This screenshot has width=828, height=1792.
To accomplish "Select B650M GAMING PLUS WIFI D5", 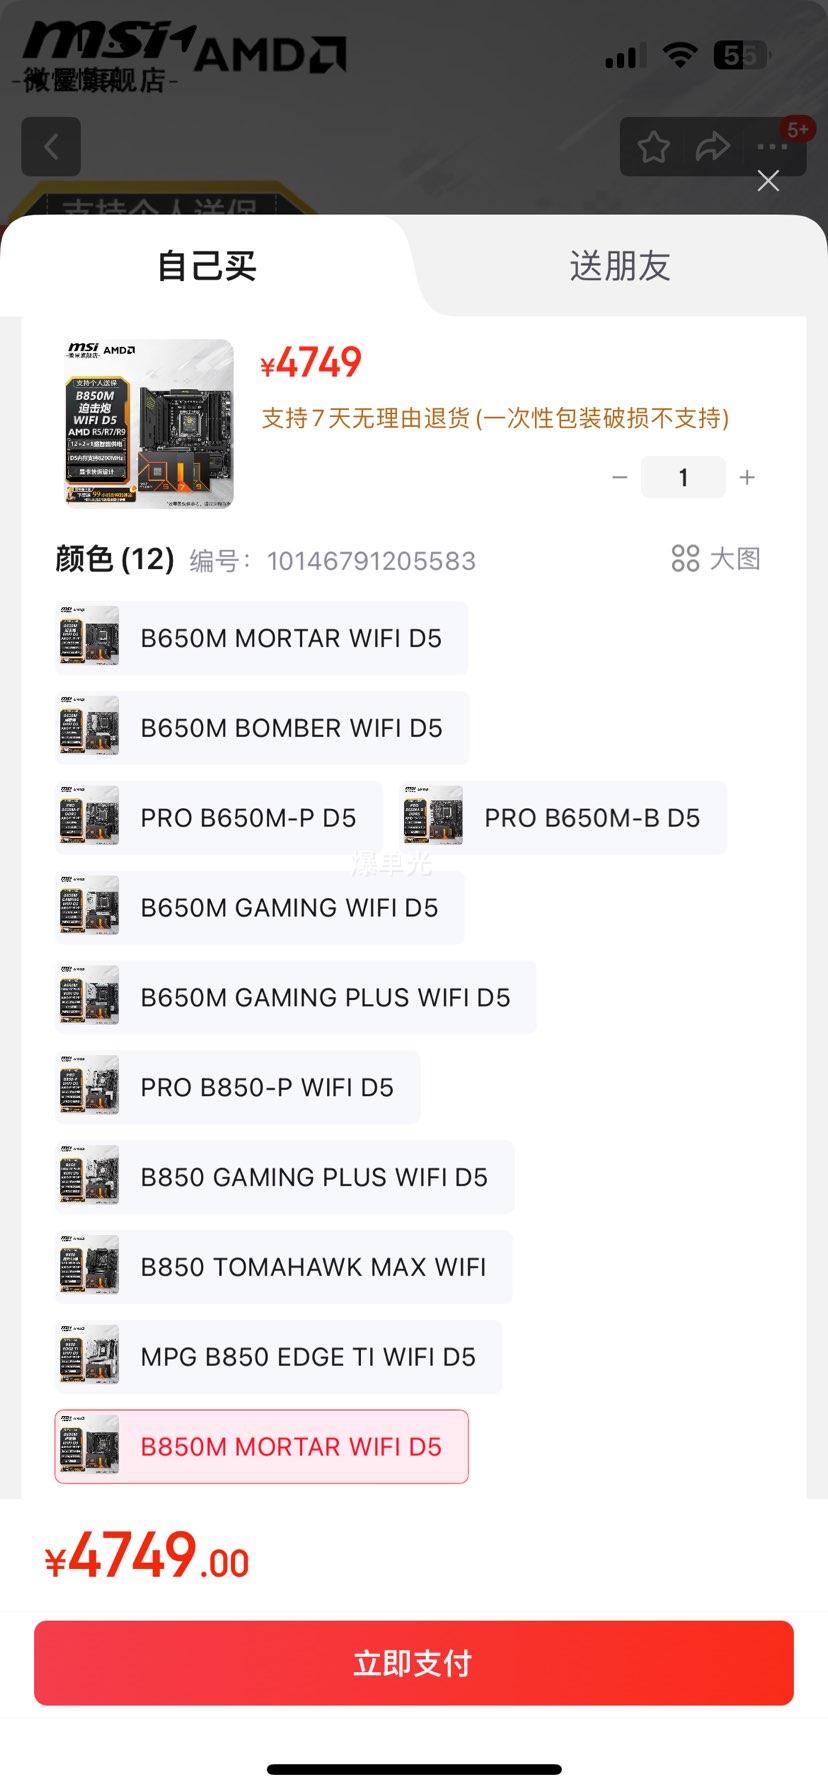I will (x=296, y=997).
